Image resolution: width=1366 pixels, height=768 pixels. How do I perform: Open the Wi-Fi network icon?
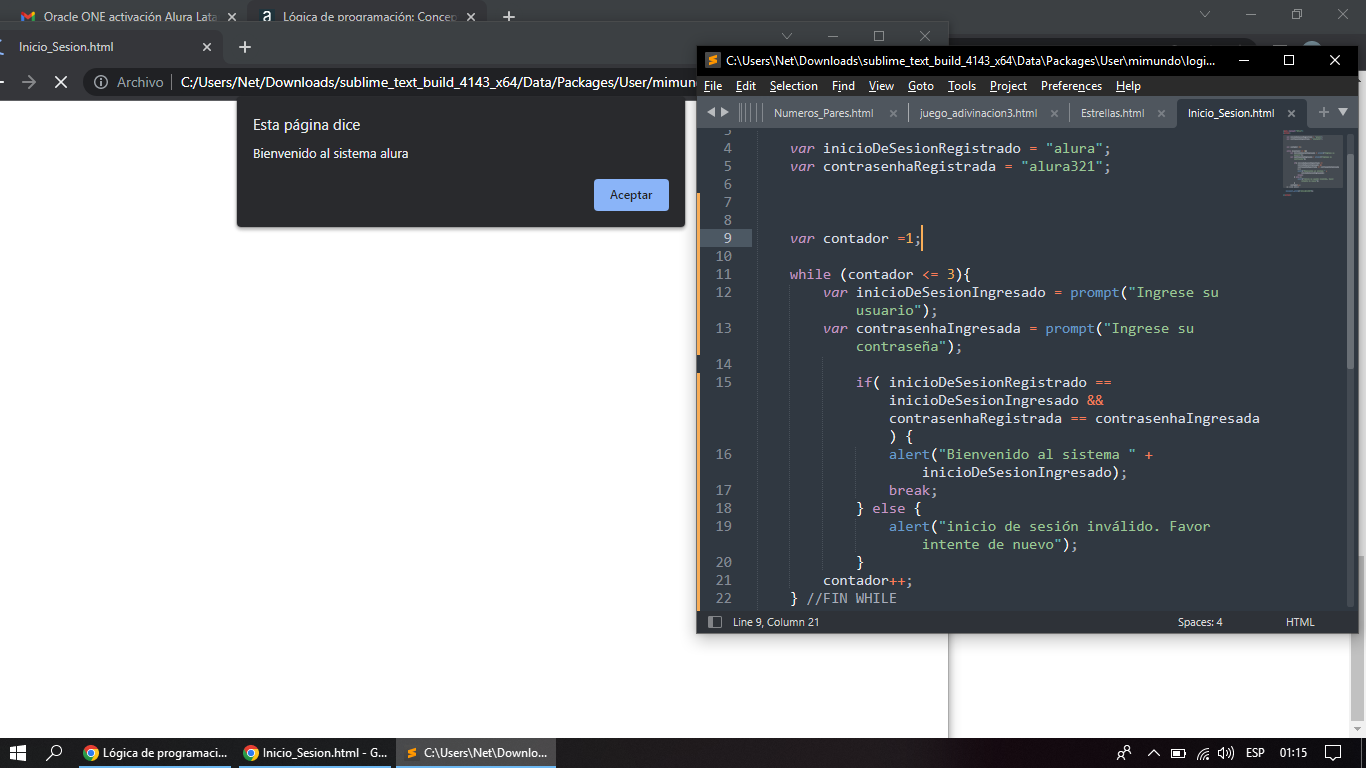[1203, 753]
